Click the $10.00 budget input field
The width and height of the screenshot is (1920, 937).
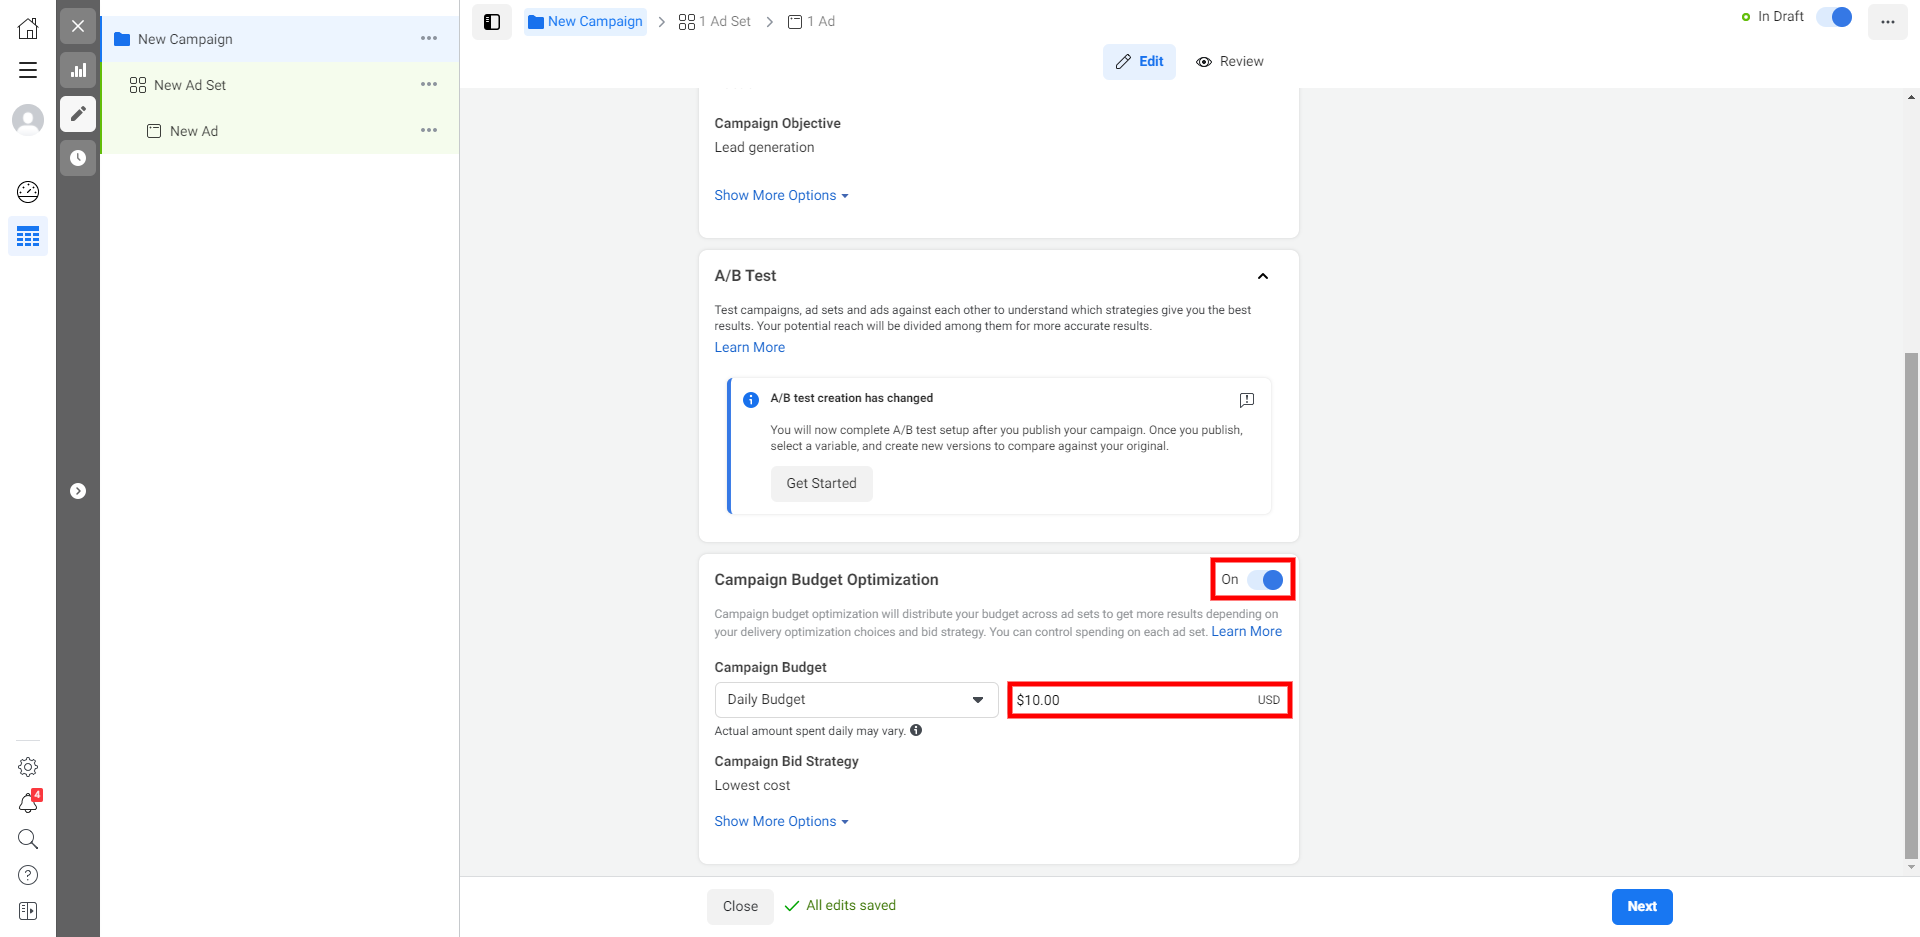tap(1149, 700)
